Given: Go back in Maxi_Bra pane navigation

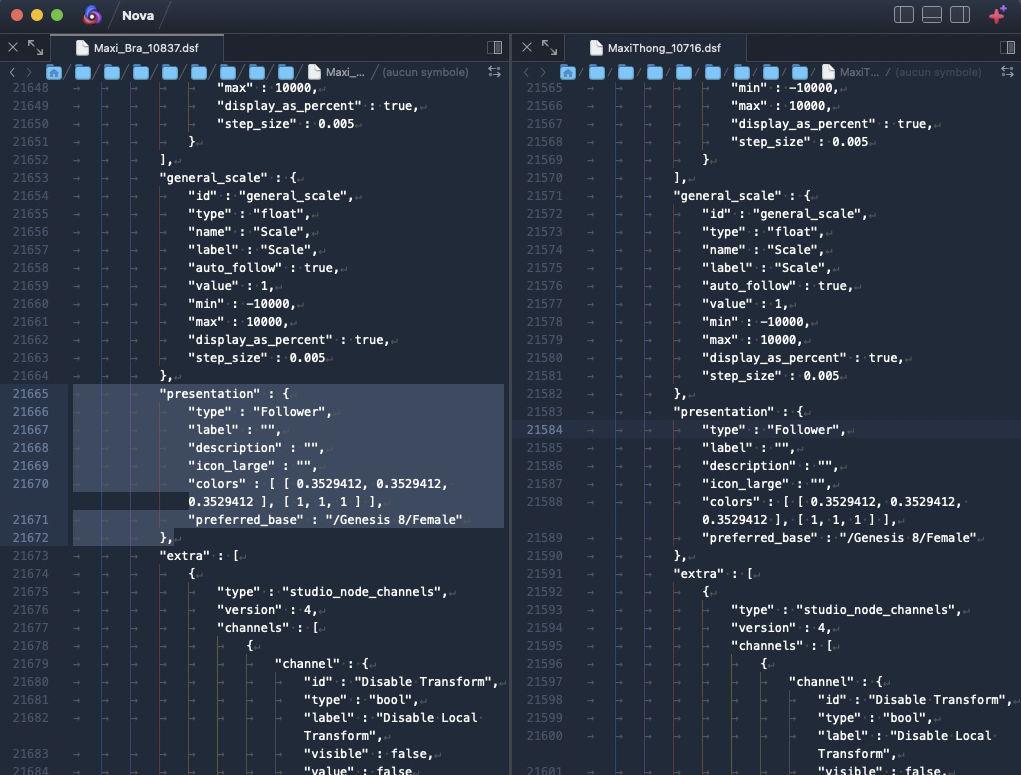Looking at the screenshot, I should tap(12, 72).
